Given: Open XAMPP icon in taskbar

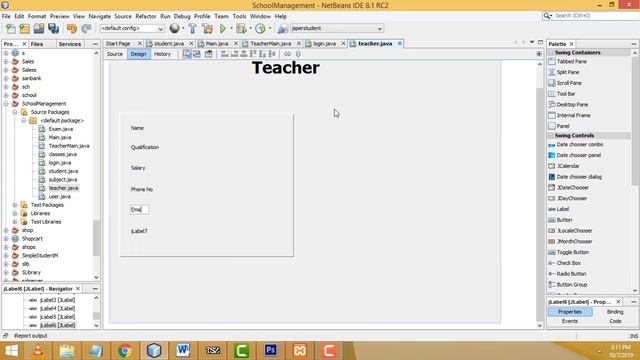Looking at the screenshot, I should [x=300, y=351].
